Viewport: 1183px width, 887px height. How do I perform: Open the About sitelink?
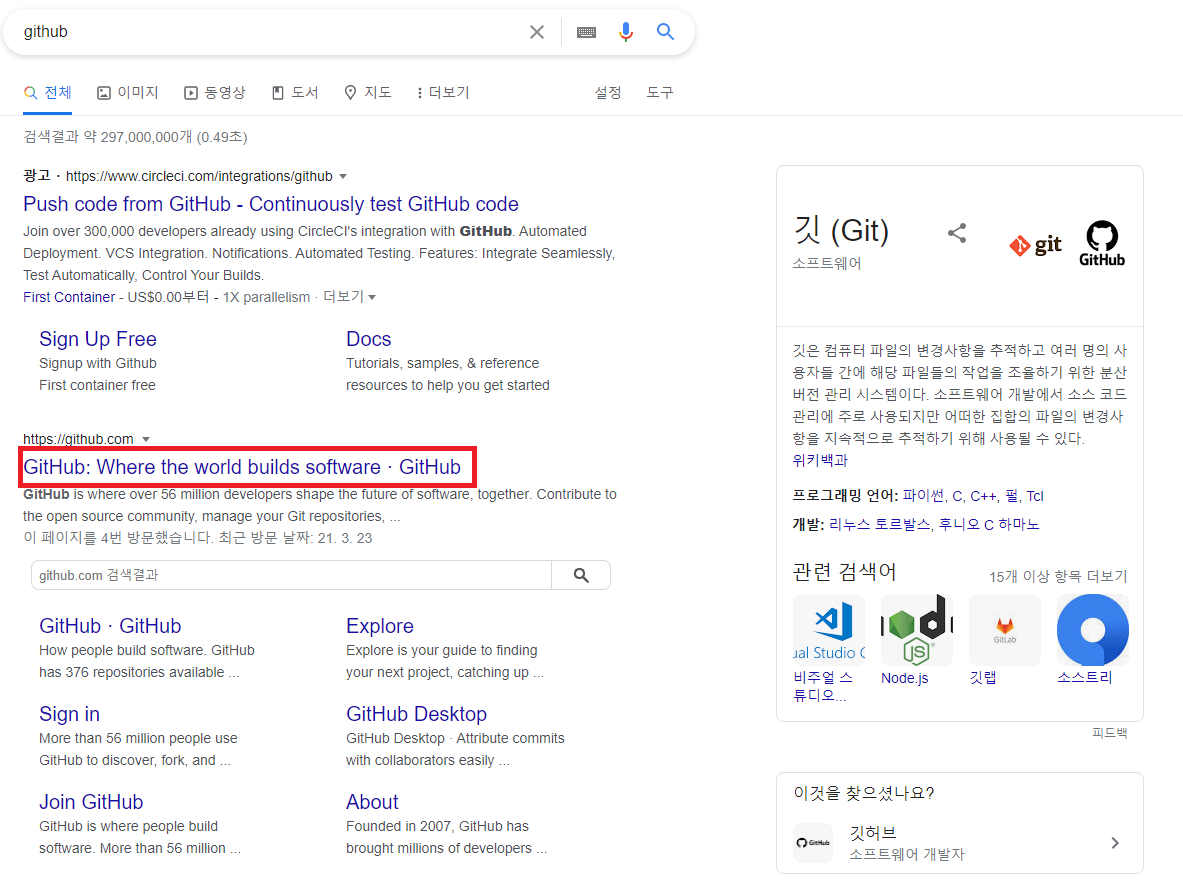click(x=372, y=803)
